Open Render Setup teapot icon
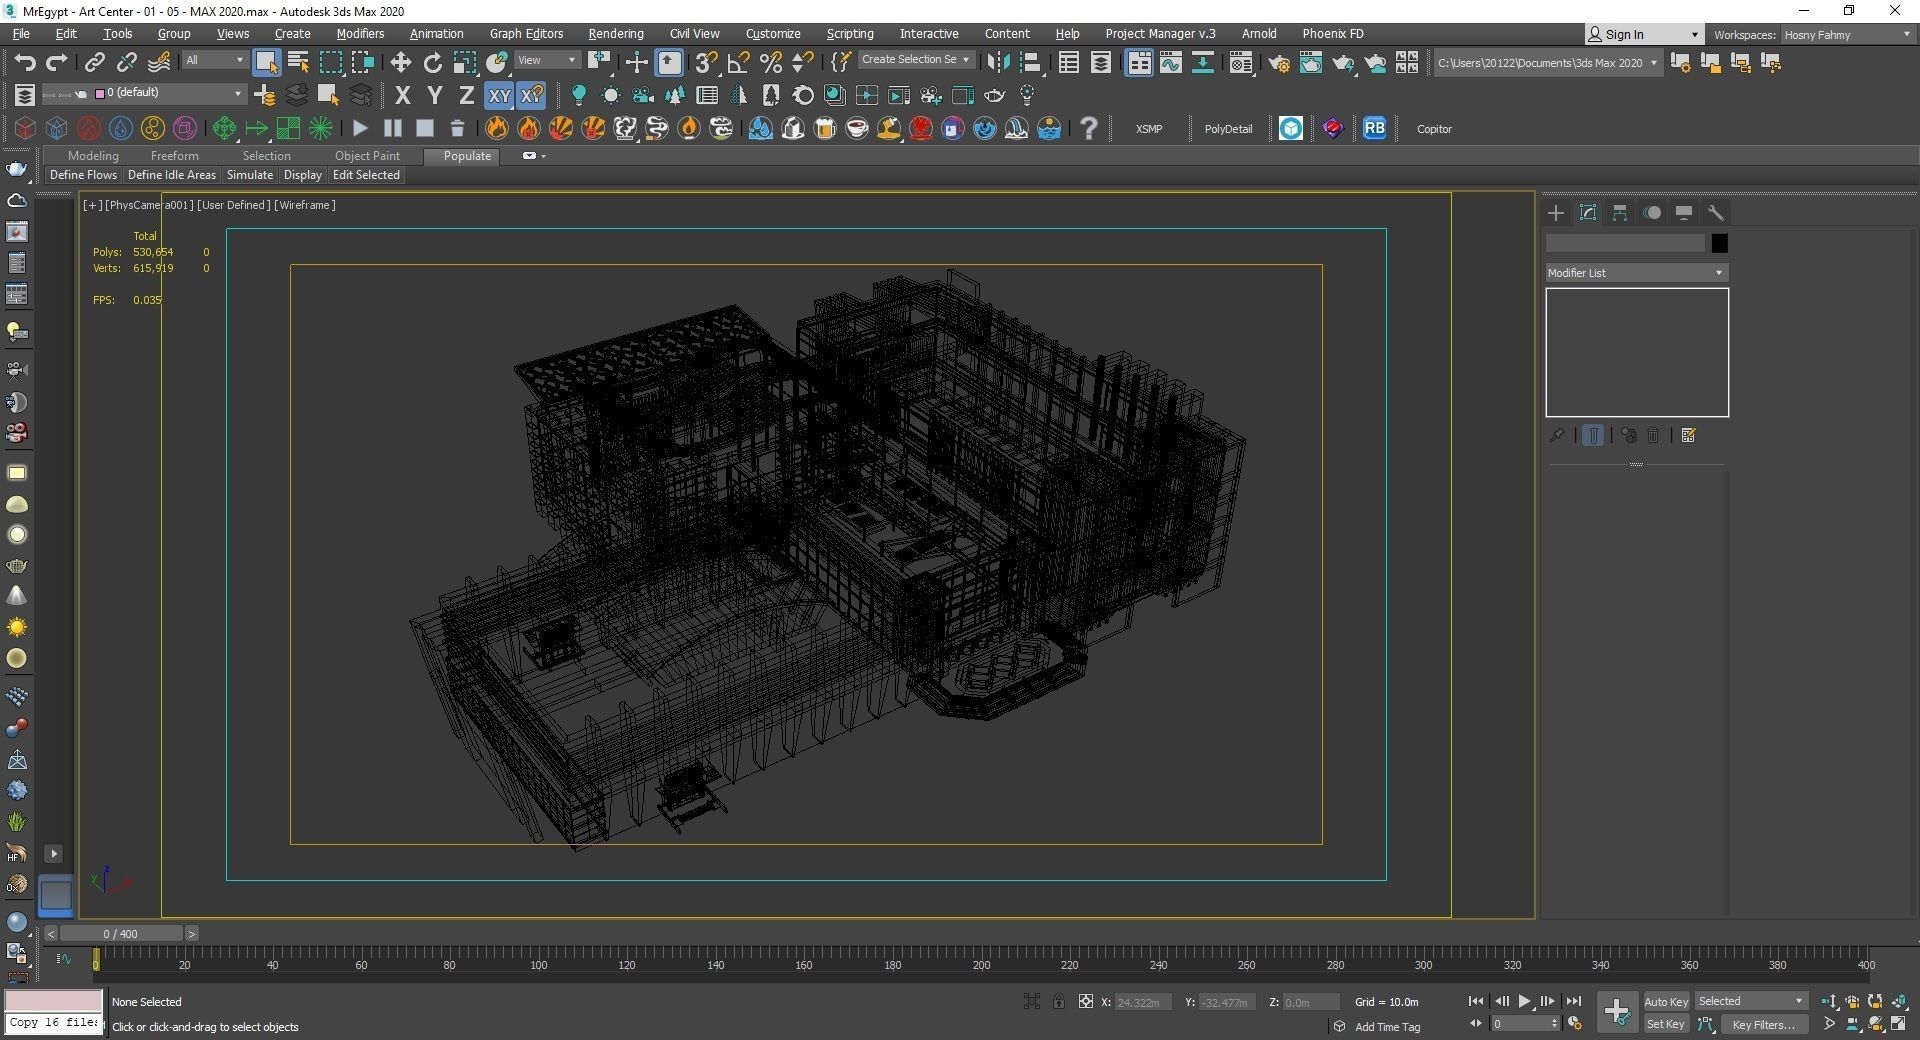The image size is (1920, 1040). click(x=1278, y=63)
